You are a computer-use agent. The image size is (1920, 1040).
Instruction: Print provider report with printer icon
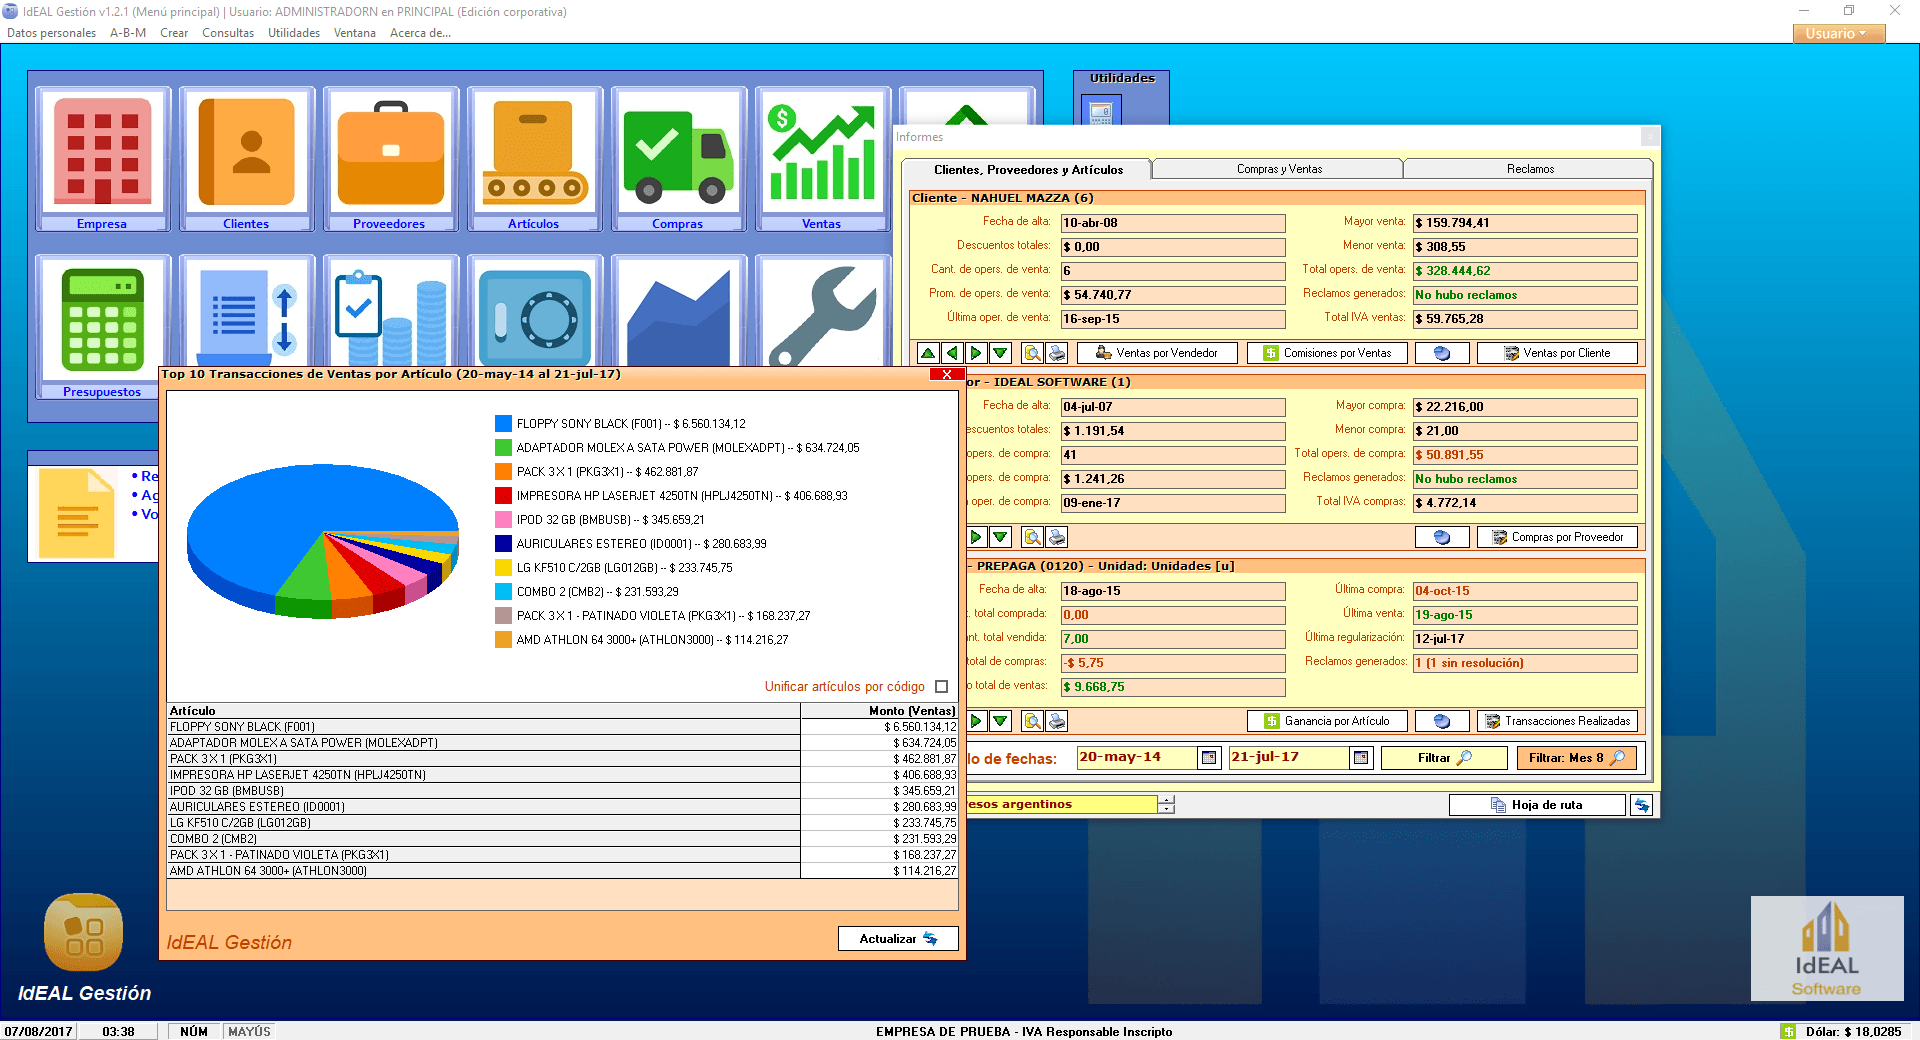tap(1057, 537)
